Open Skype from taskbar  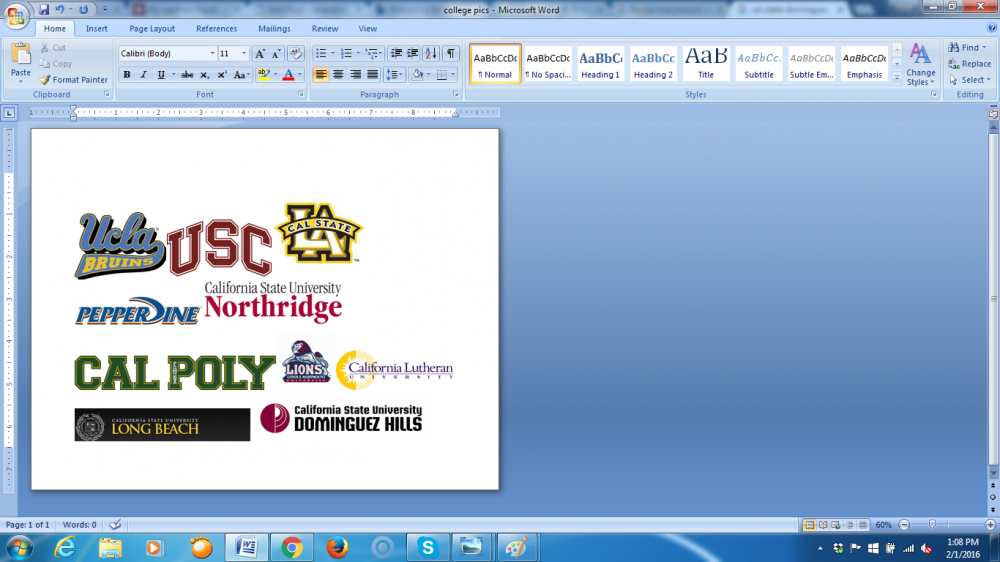point(427,547)
